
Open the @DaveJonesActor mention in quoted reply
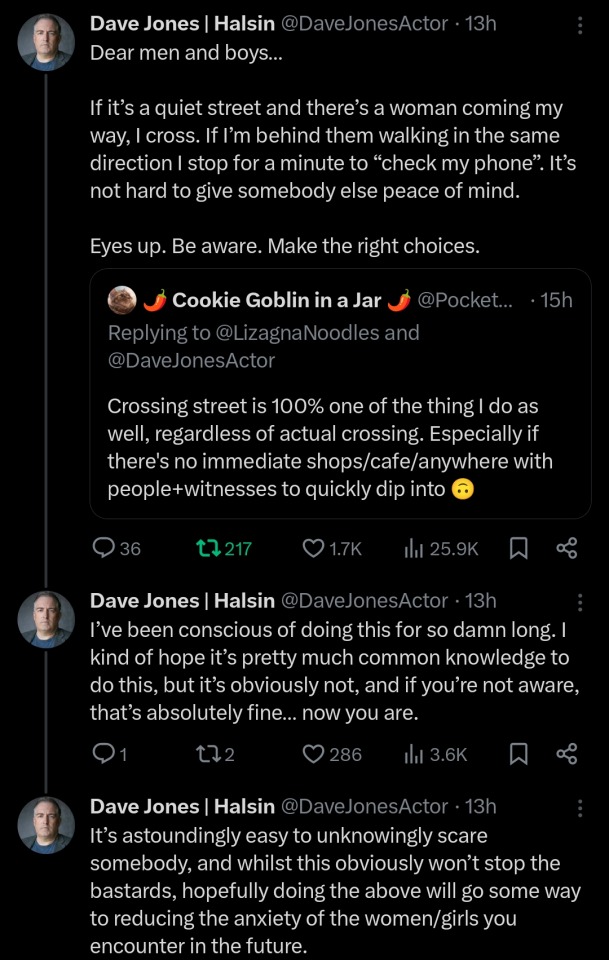(191, 360)
